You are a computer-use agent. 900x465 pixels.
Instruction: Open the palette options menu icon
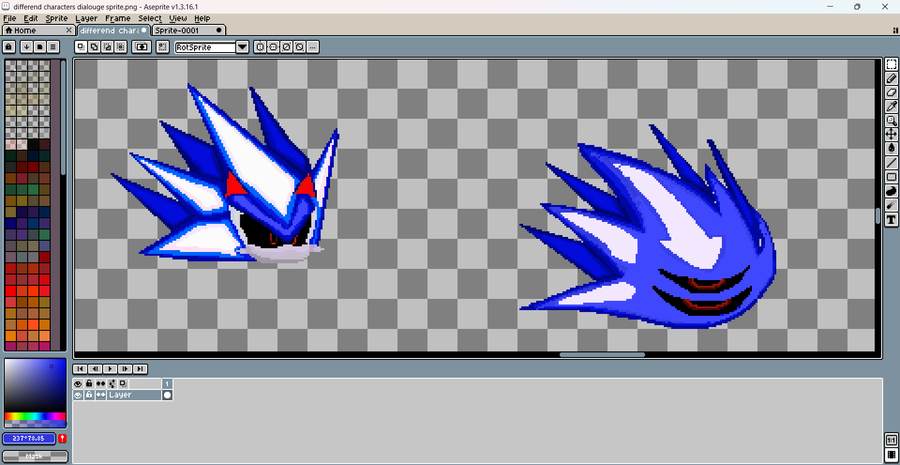(x=53, y=47)
